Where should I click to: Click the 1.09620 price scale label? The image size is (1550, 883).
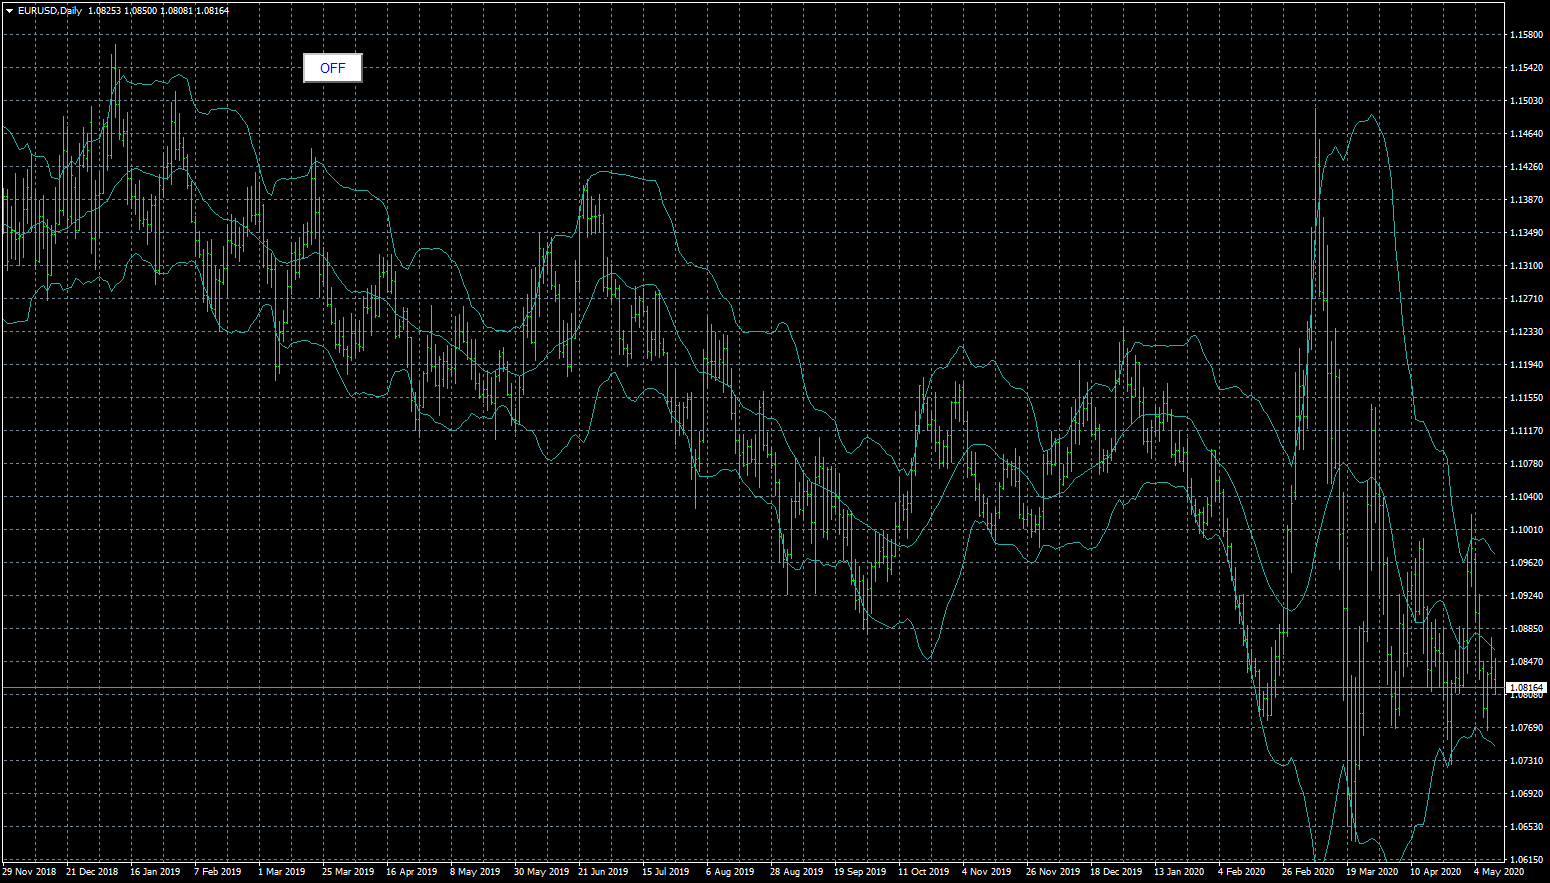(x=1527, y=563)
